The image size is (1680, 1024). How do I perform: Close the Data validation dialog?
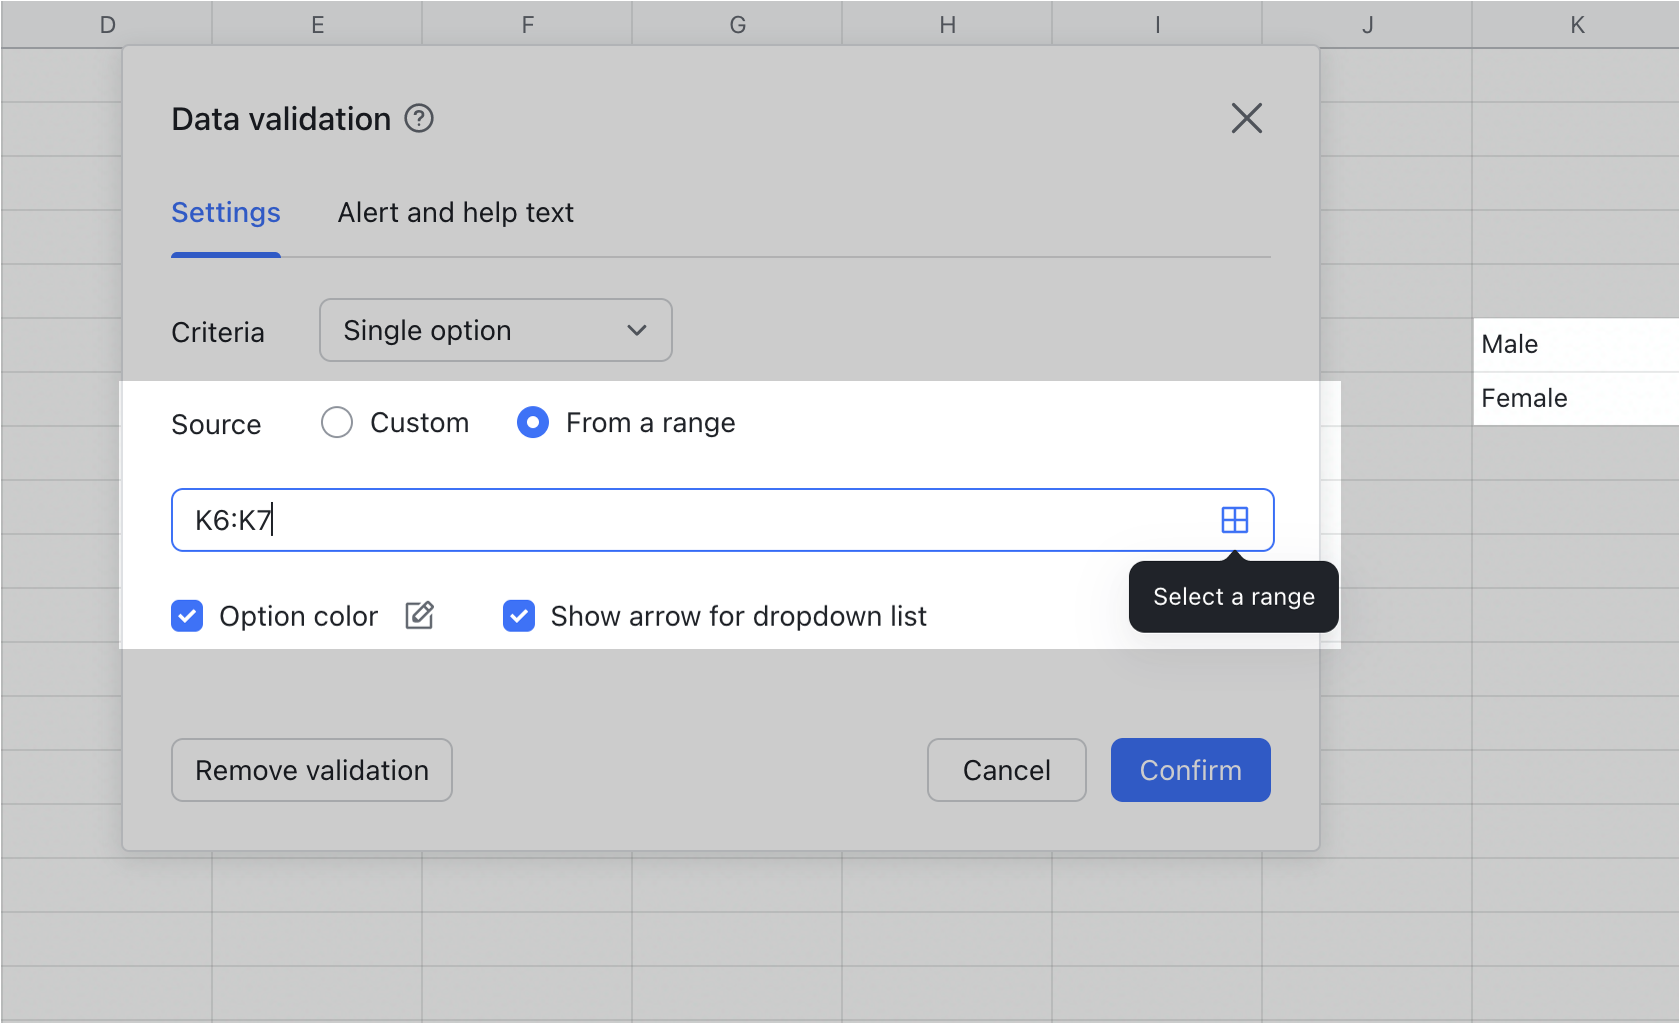coord(1246,118)
